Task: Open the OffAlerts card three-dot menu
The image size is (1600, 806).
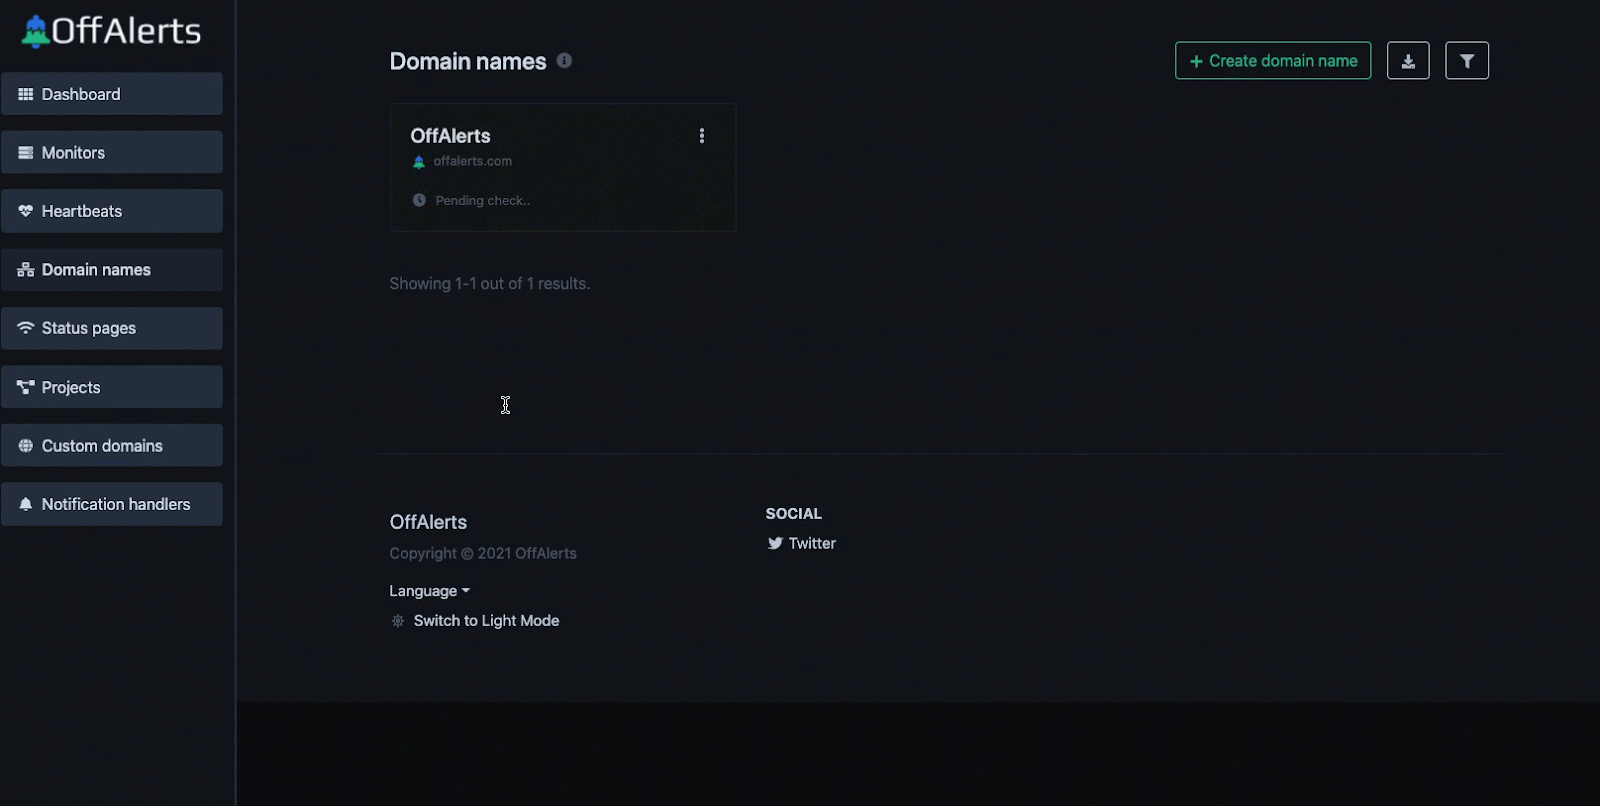Action: click(702, 136)
